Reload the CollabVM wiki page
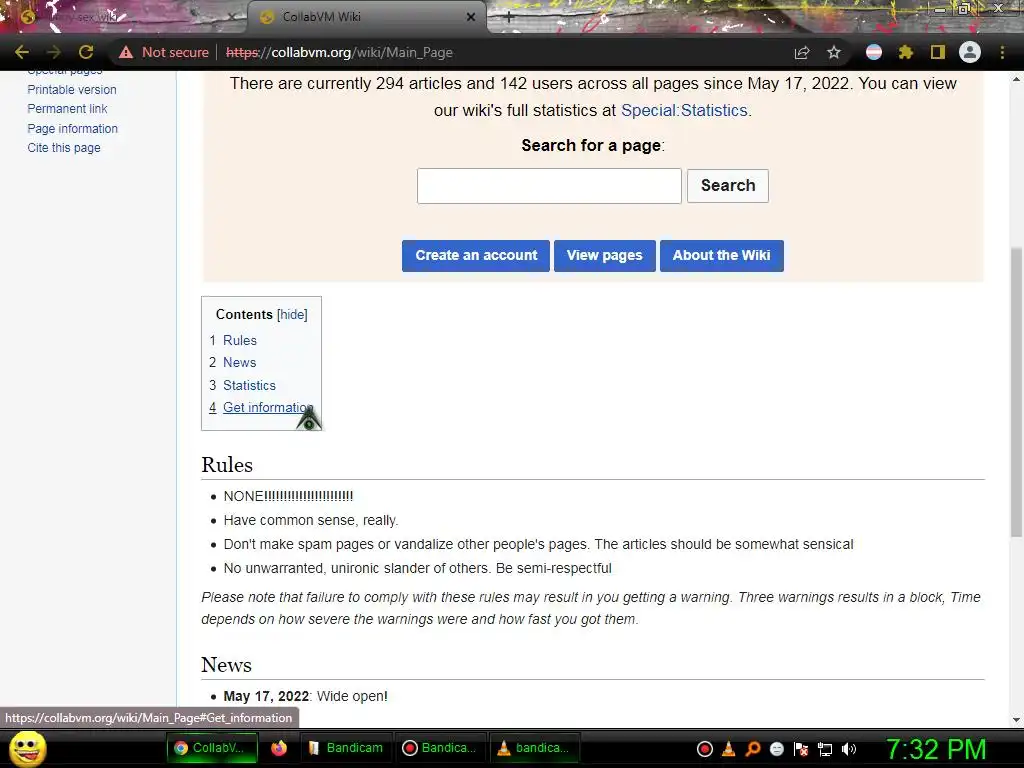 pos(86,52)
